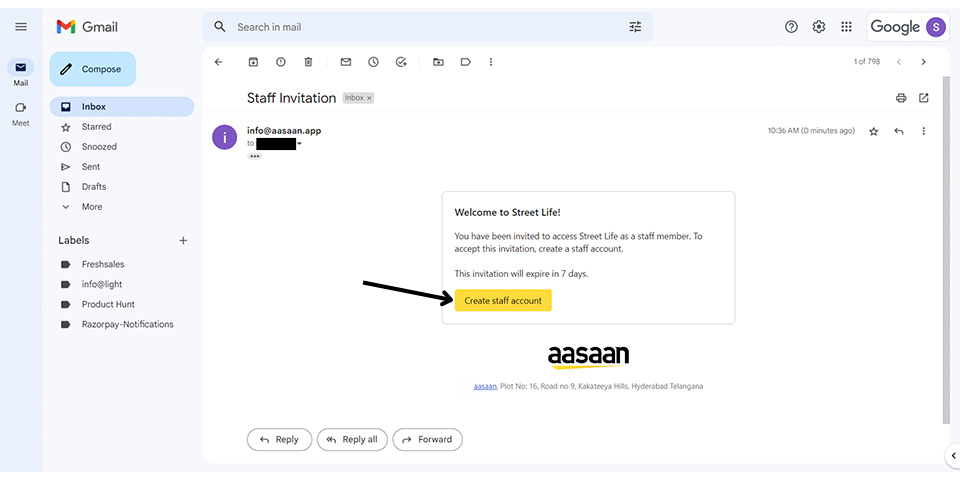Click the Compose button
960x480 pixels.
(92, 69)
